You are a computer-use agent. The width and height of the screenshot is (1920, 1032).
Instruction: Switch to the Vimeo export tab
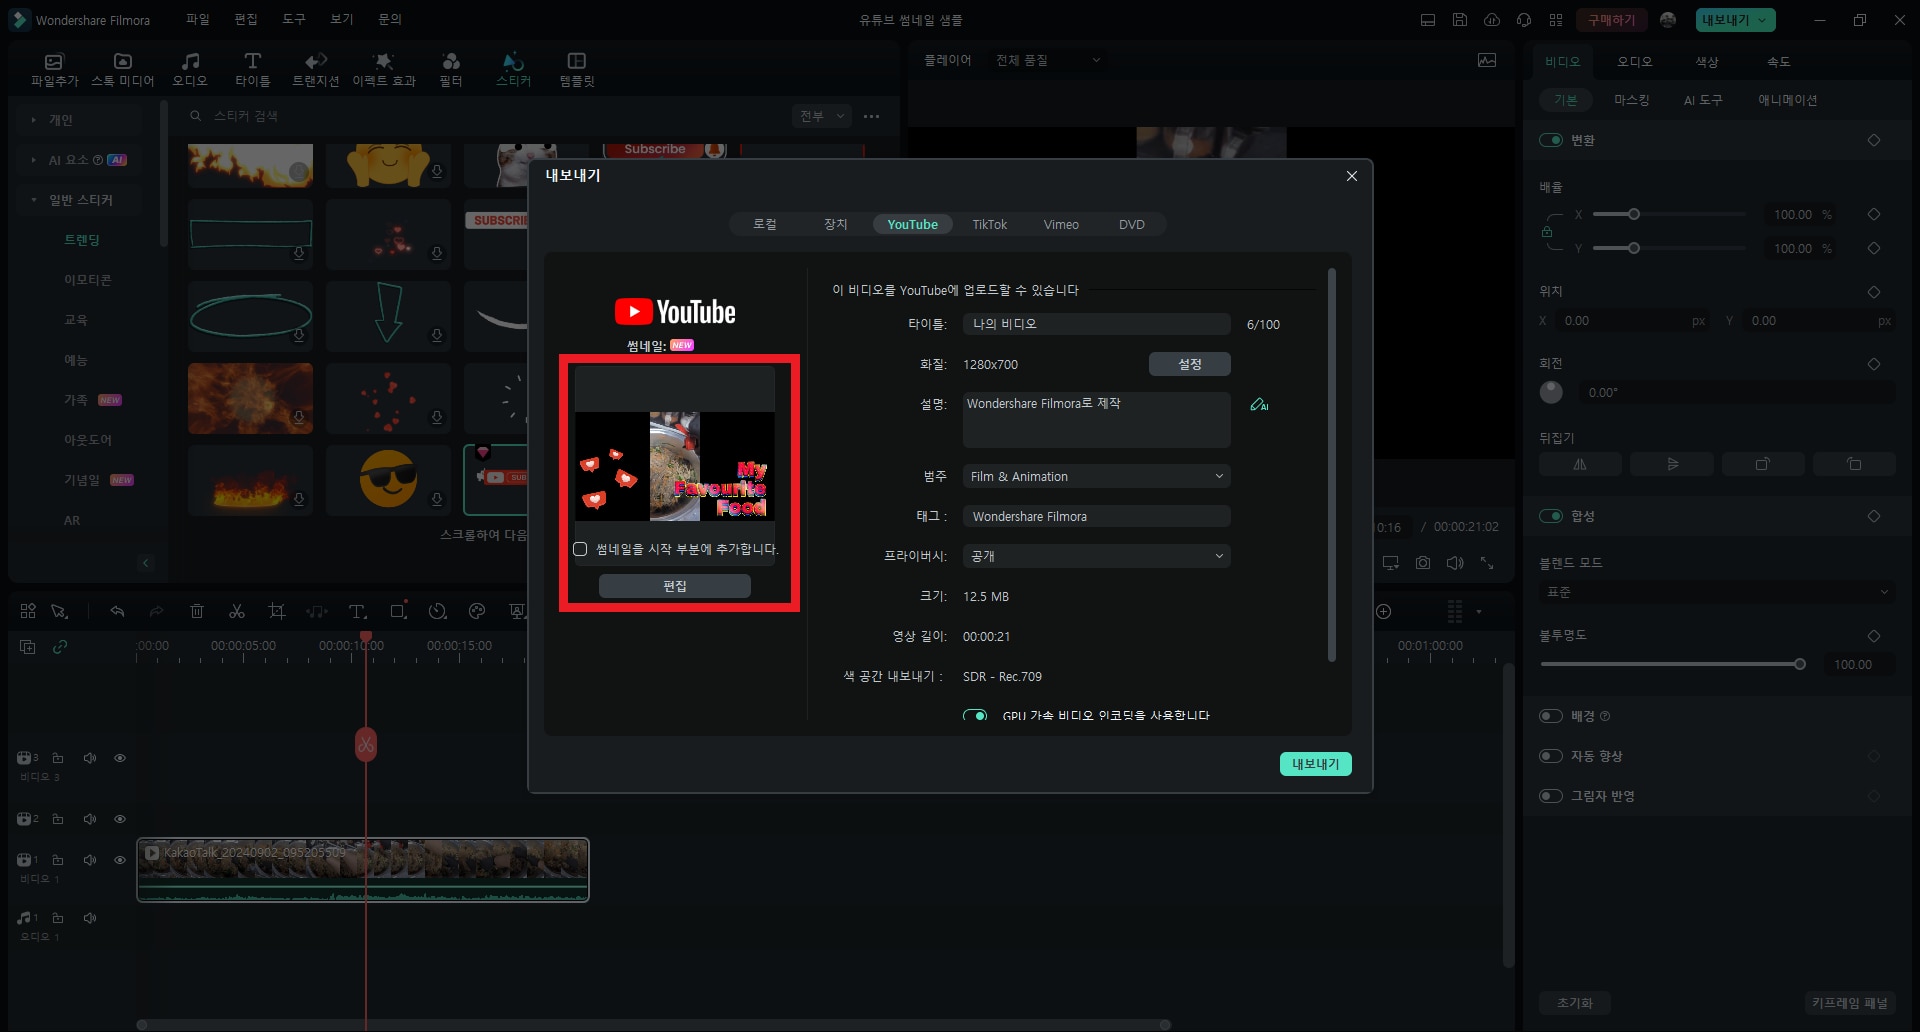(x=1061, y=224)
